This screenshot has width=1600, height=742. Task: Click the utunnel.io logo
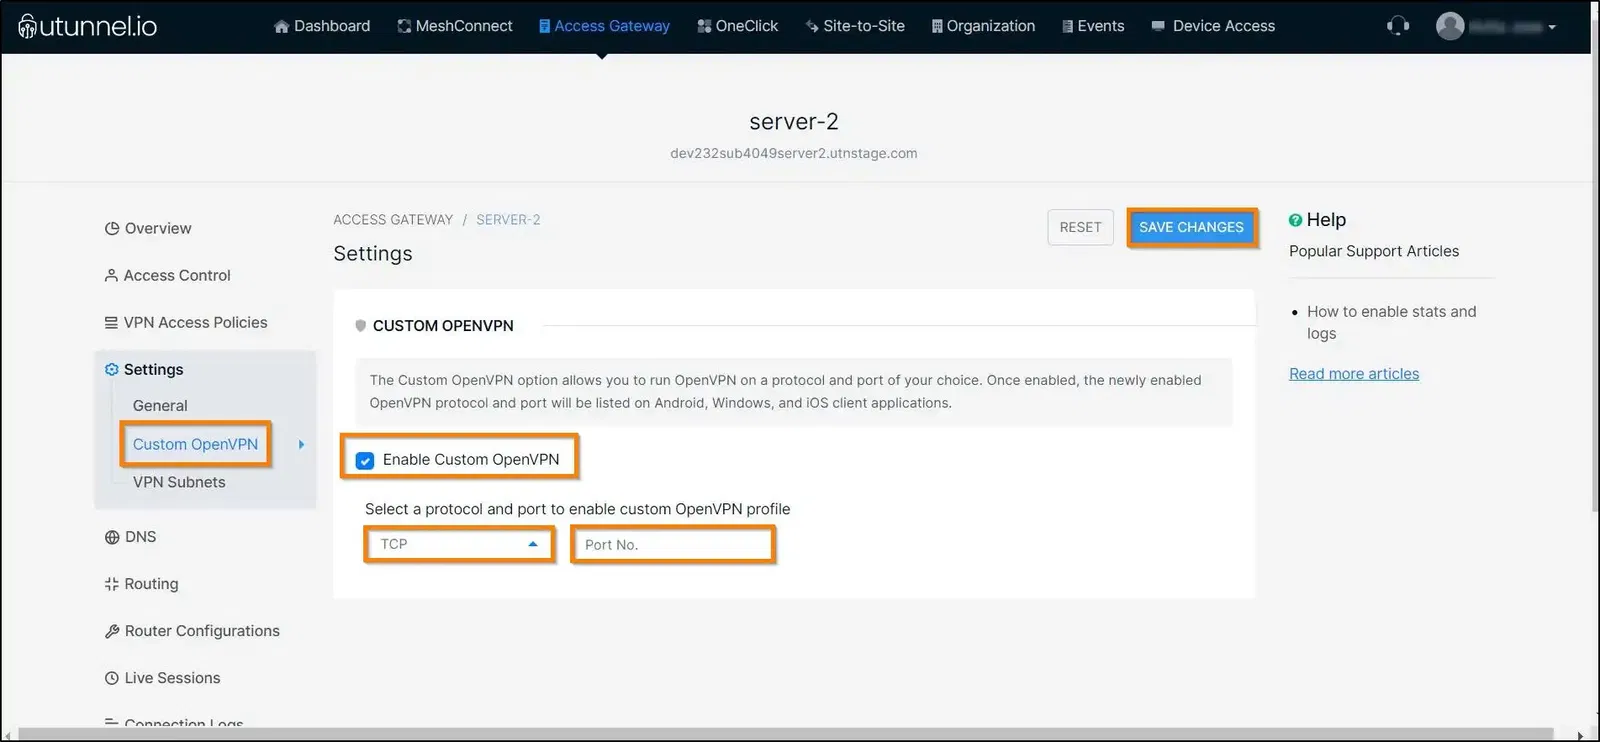88,26
